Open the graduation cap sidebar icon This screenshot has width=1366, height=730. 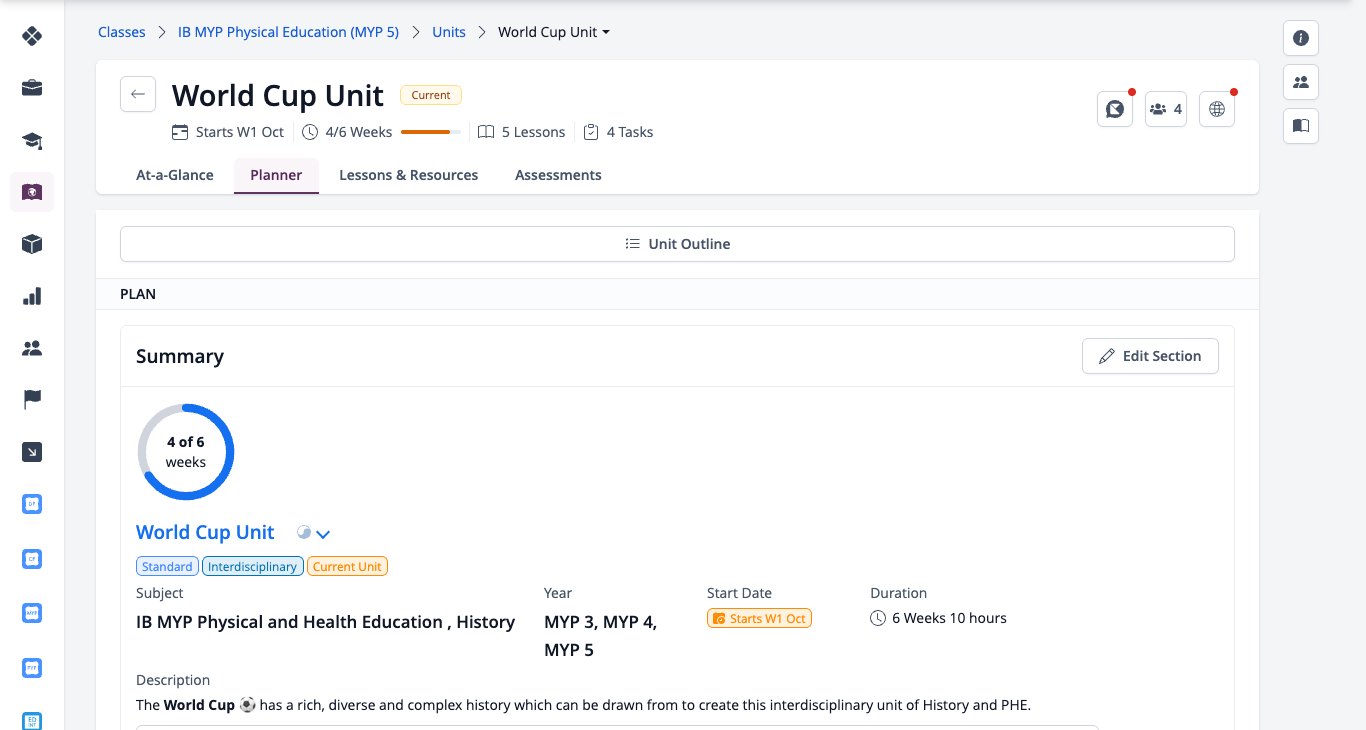click(32, 140)
